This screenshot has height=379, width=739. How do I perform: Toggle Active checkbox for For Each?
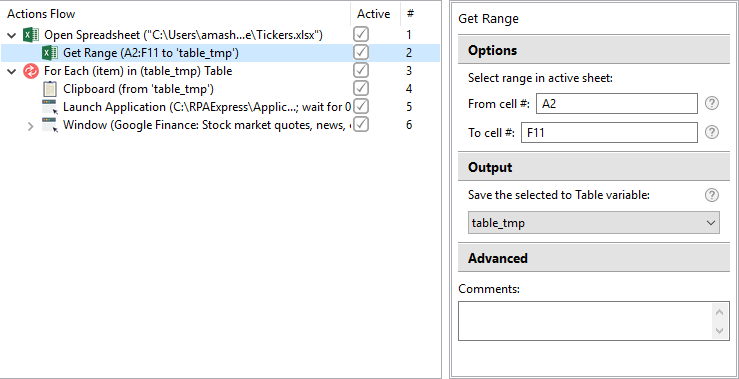click(x=361, y=70)
